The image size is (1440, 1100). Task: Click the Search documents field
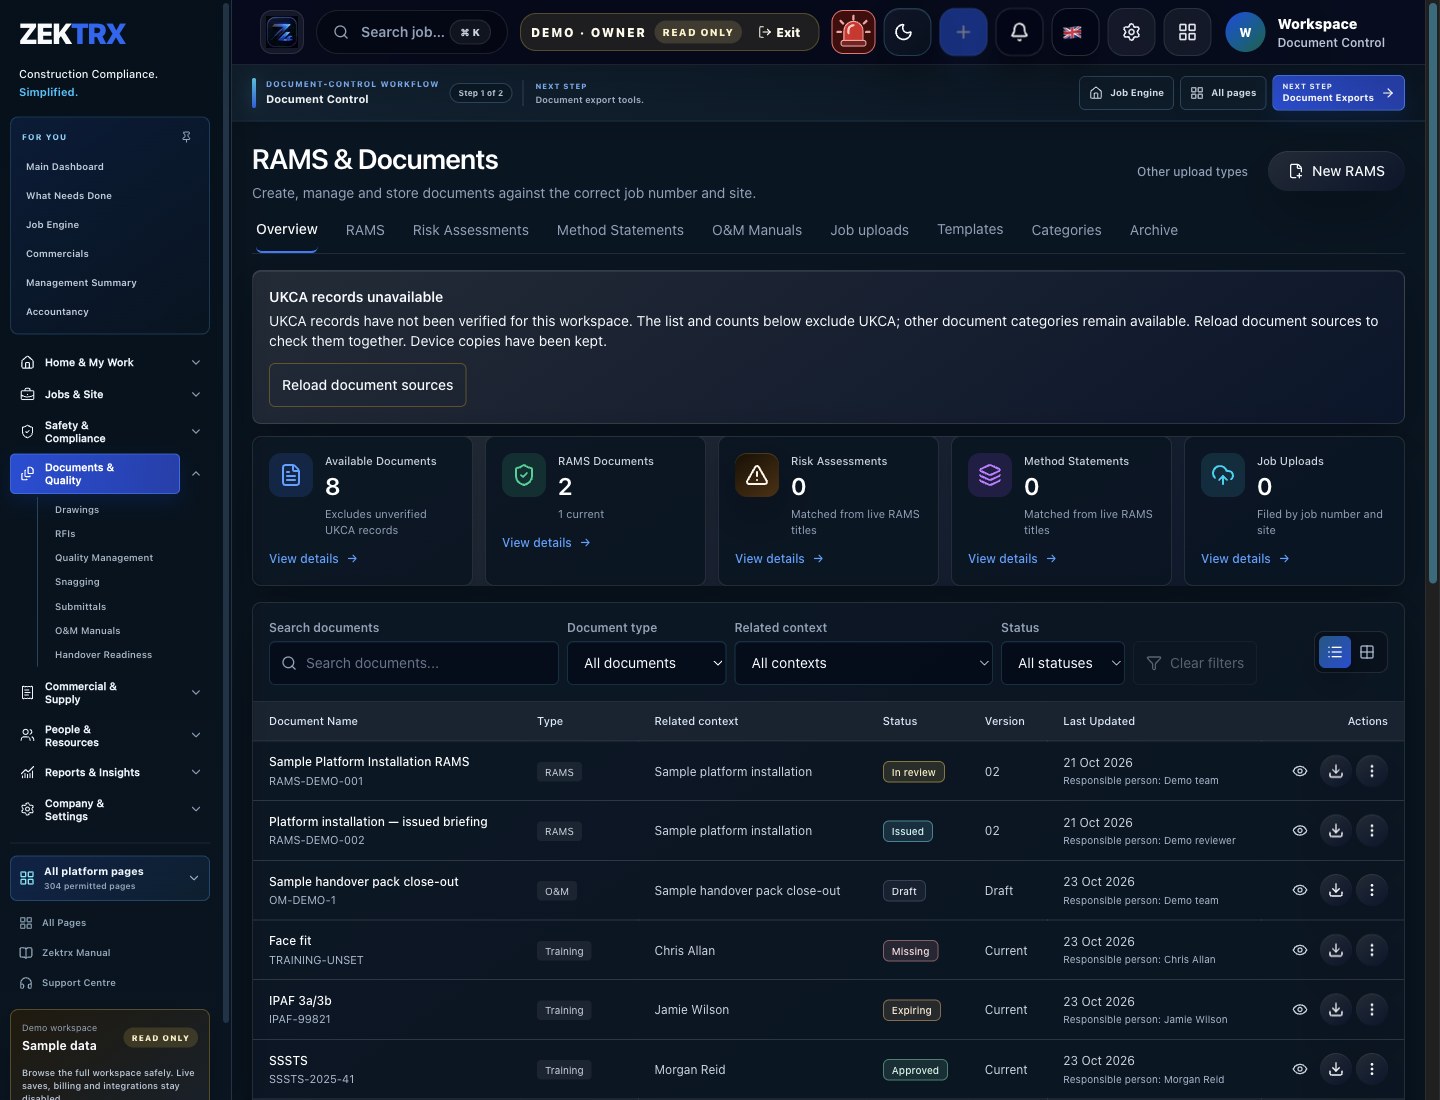413,663
